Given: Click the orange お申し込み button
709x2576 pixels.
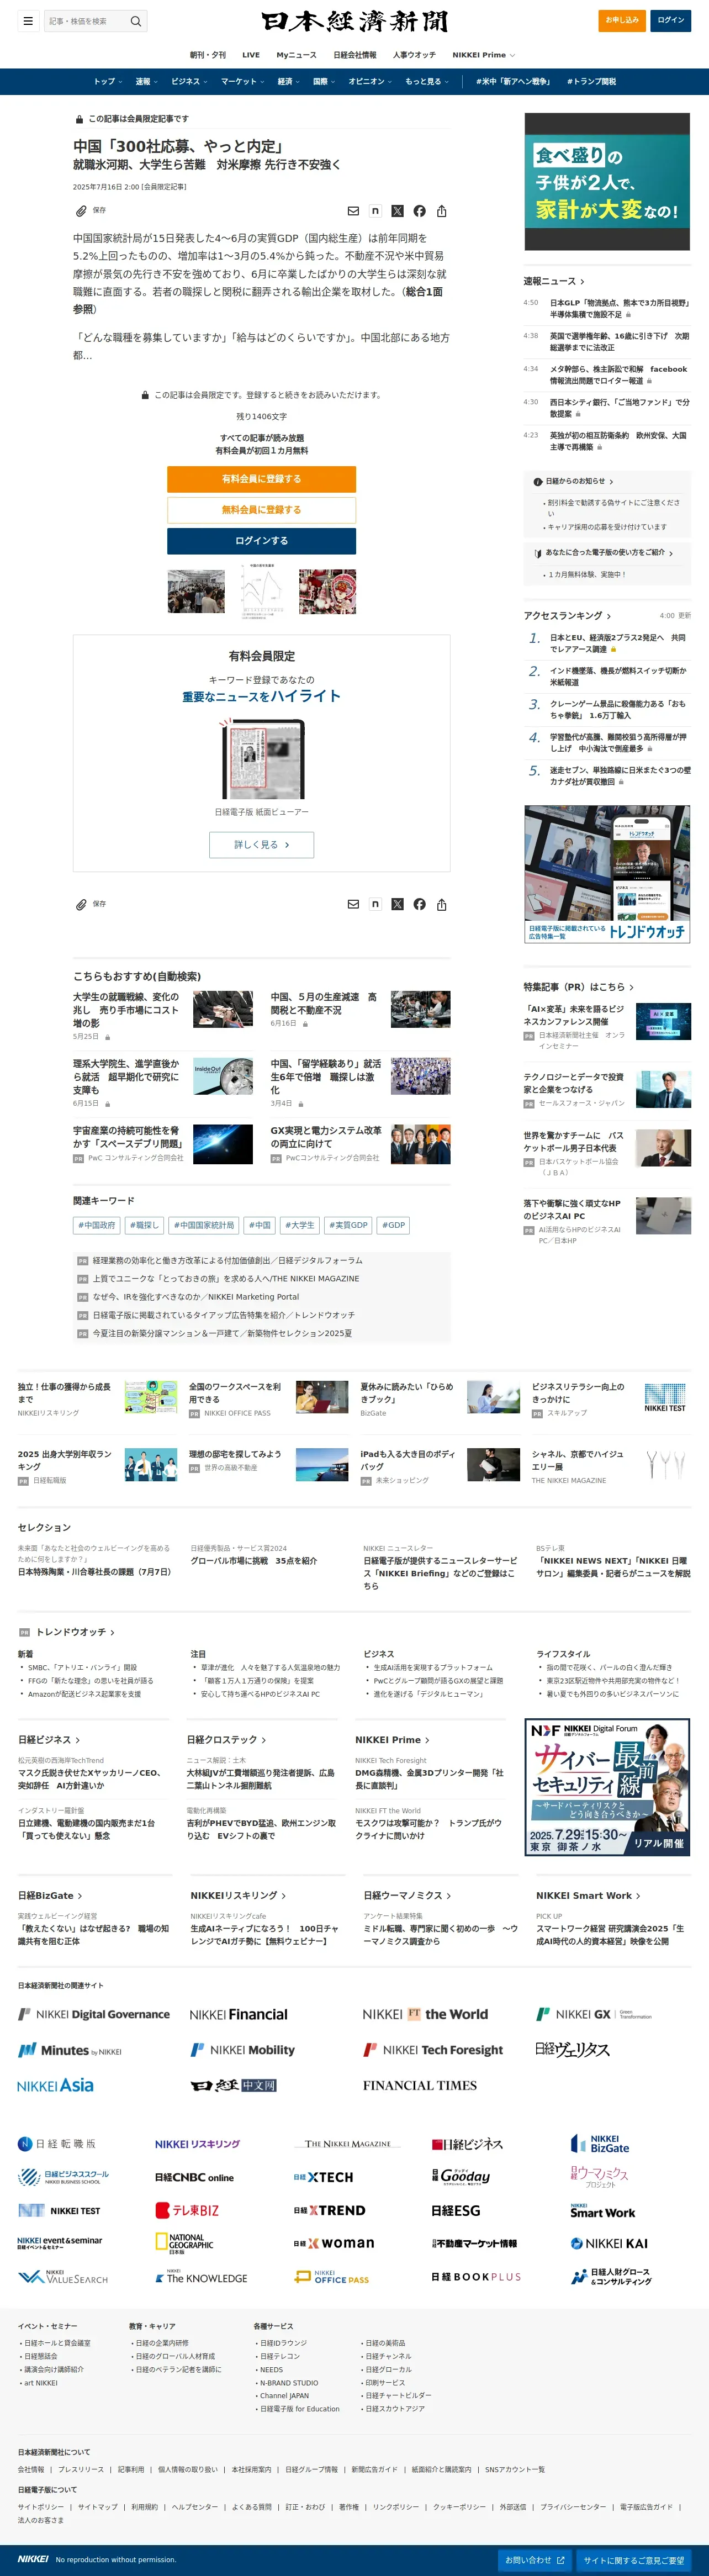Looking at the screenshot, I should pyautogui.click(x=622, y=20).
